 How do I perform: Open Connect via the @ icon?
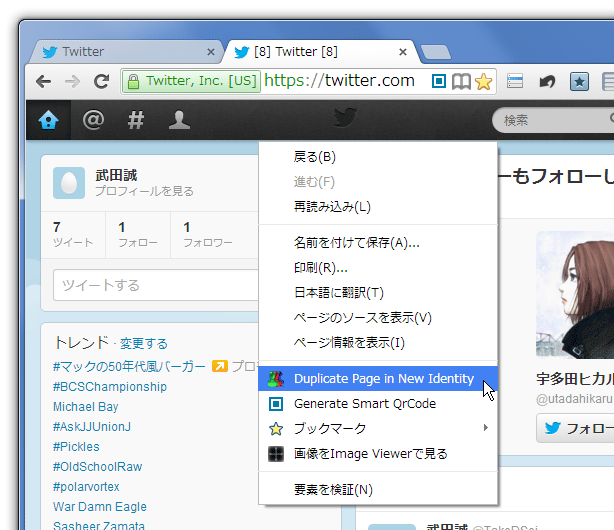(x=93, y=120)
